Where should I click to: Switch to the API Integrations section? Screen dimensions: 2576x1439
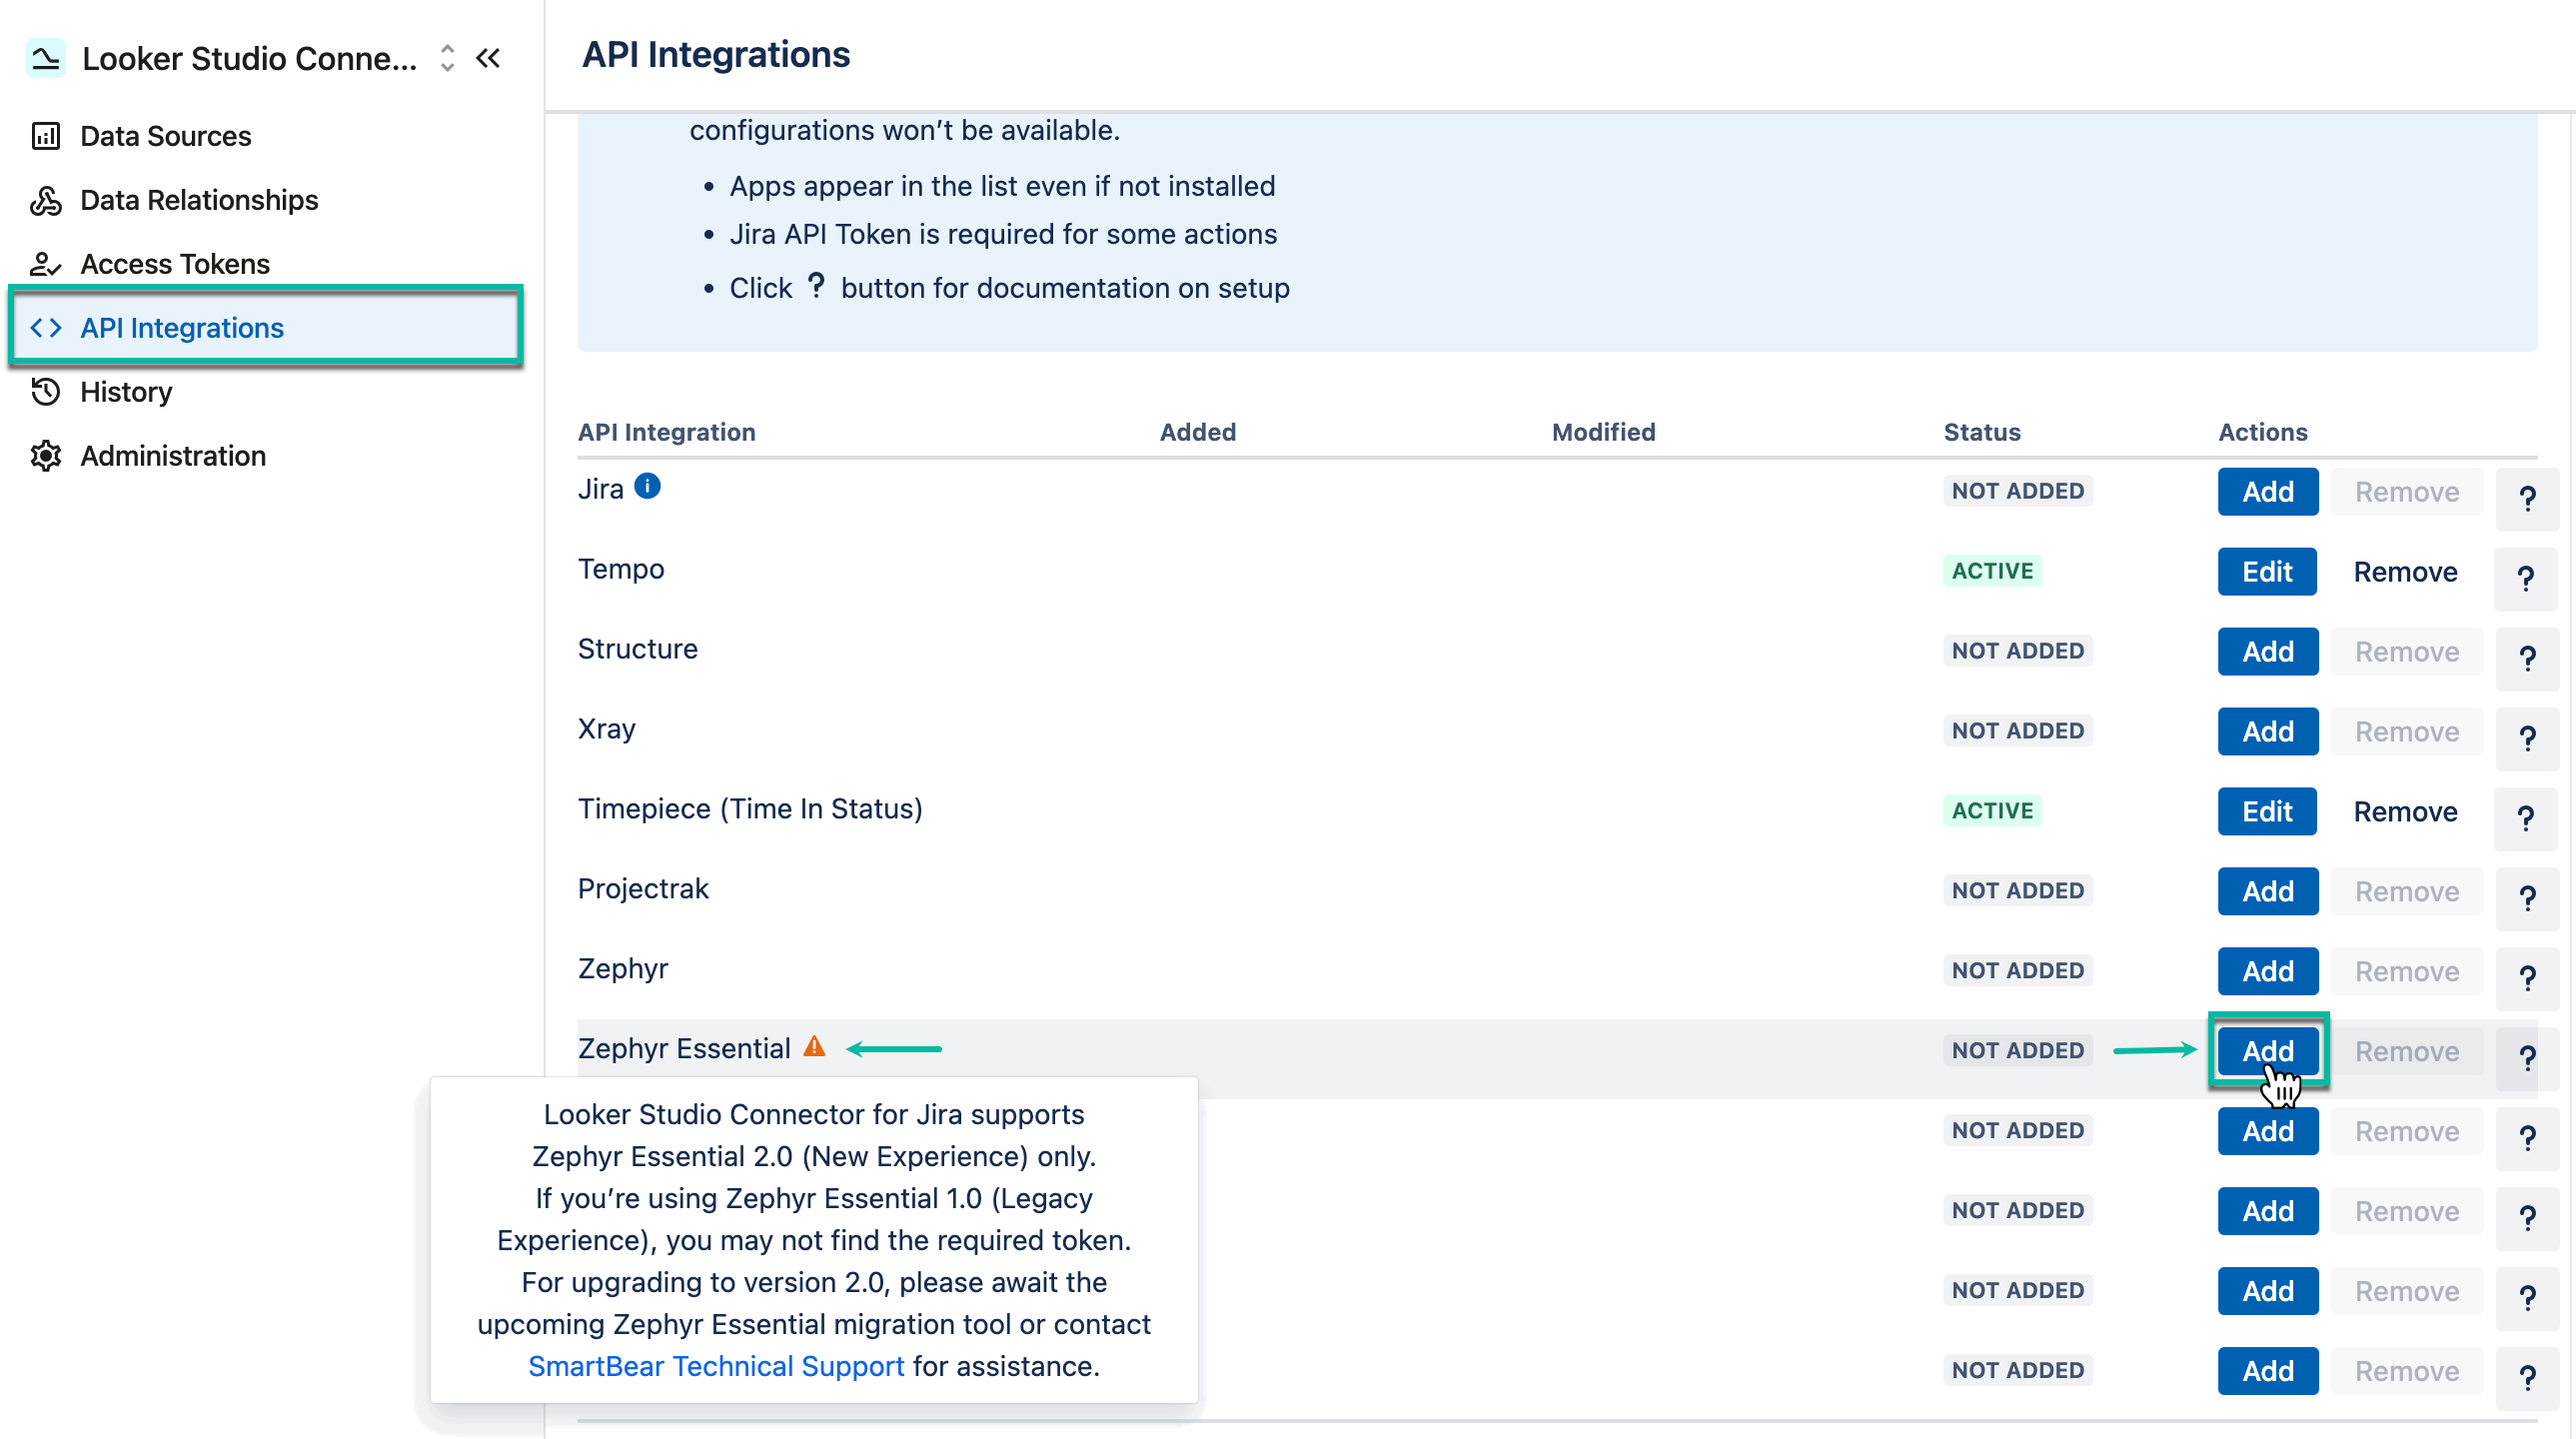coord(181,327)
